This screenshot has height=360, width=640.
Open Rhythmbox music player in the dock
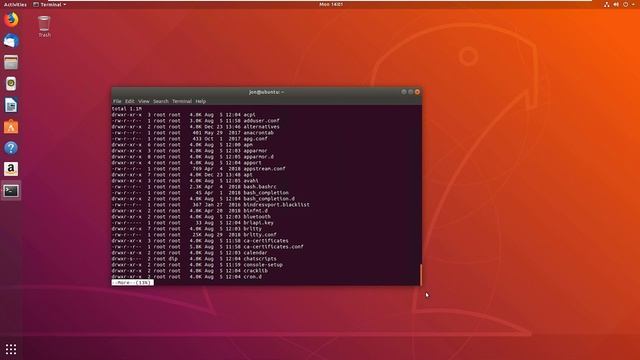click(x=11, y=84)
